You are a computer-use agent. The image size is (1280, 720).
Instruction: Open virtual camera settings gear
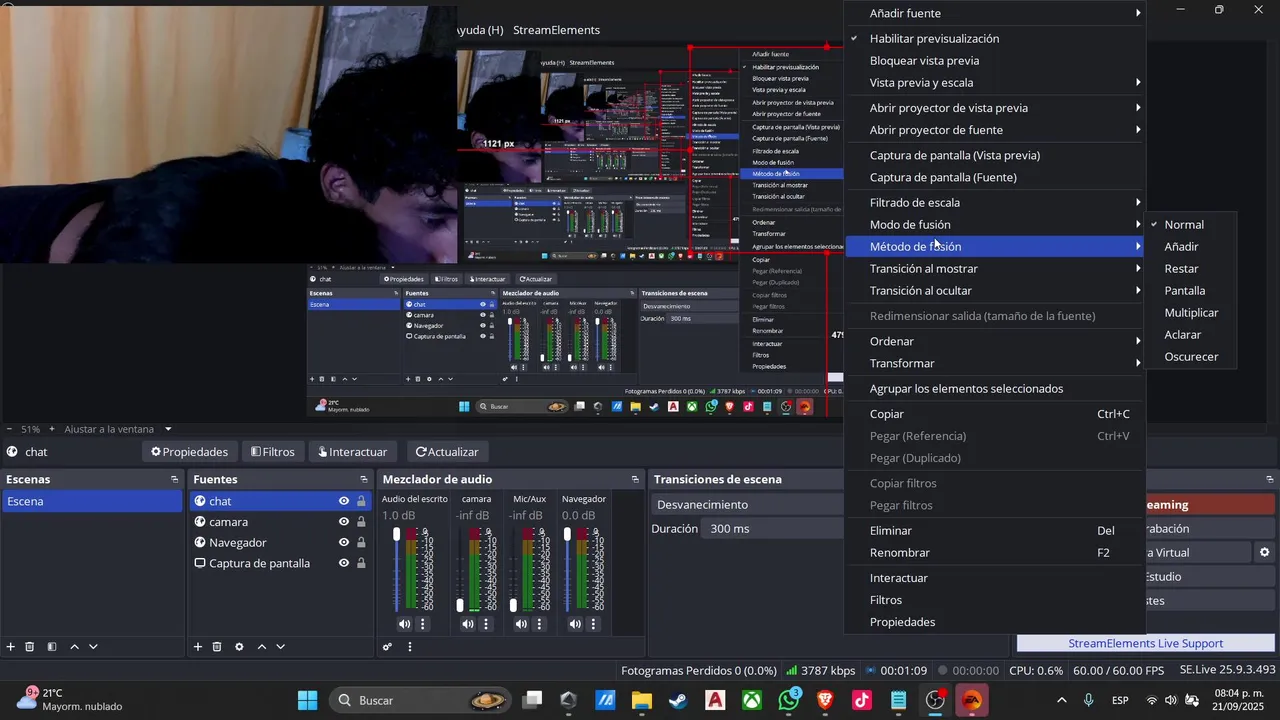point(1264,552)
